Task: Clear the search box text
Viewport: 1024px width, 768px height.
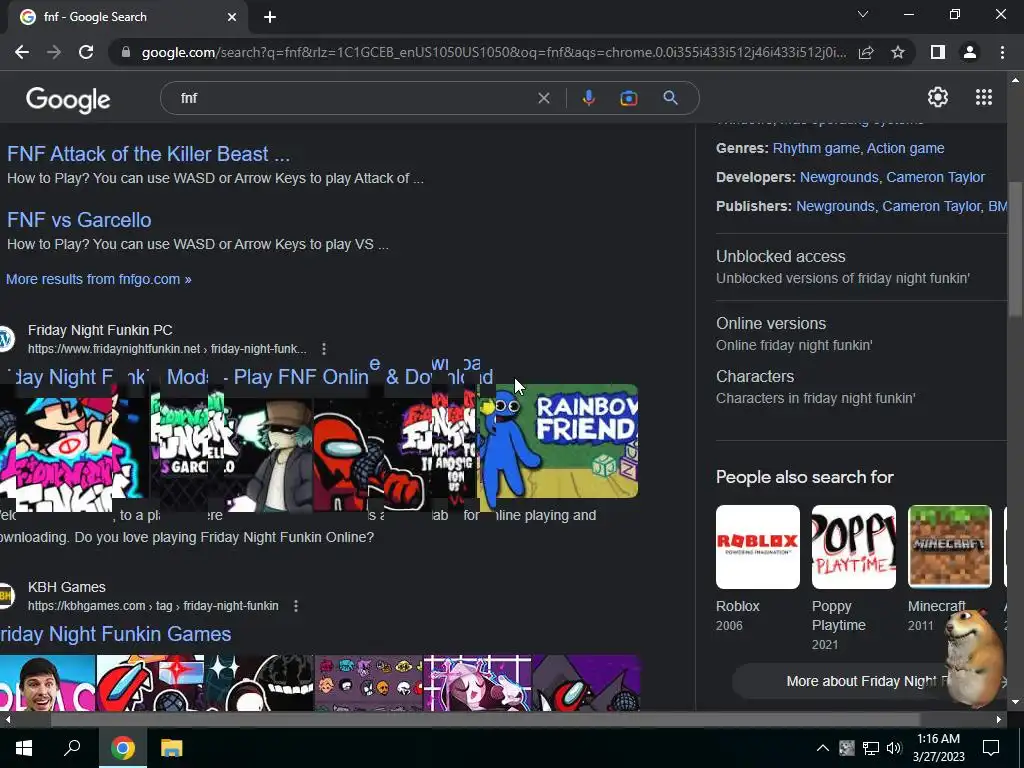Action: pos(543,98)
